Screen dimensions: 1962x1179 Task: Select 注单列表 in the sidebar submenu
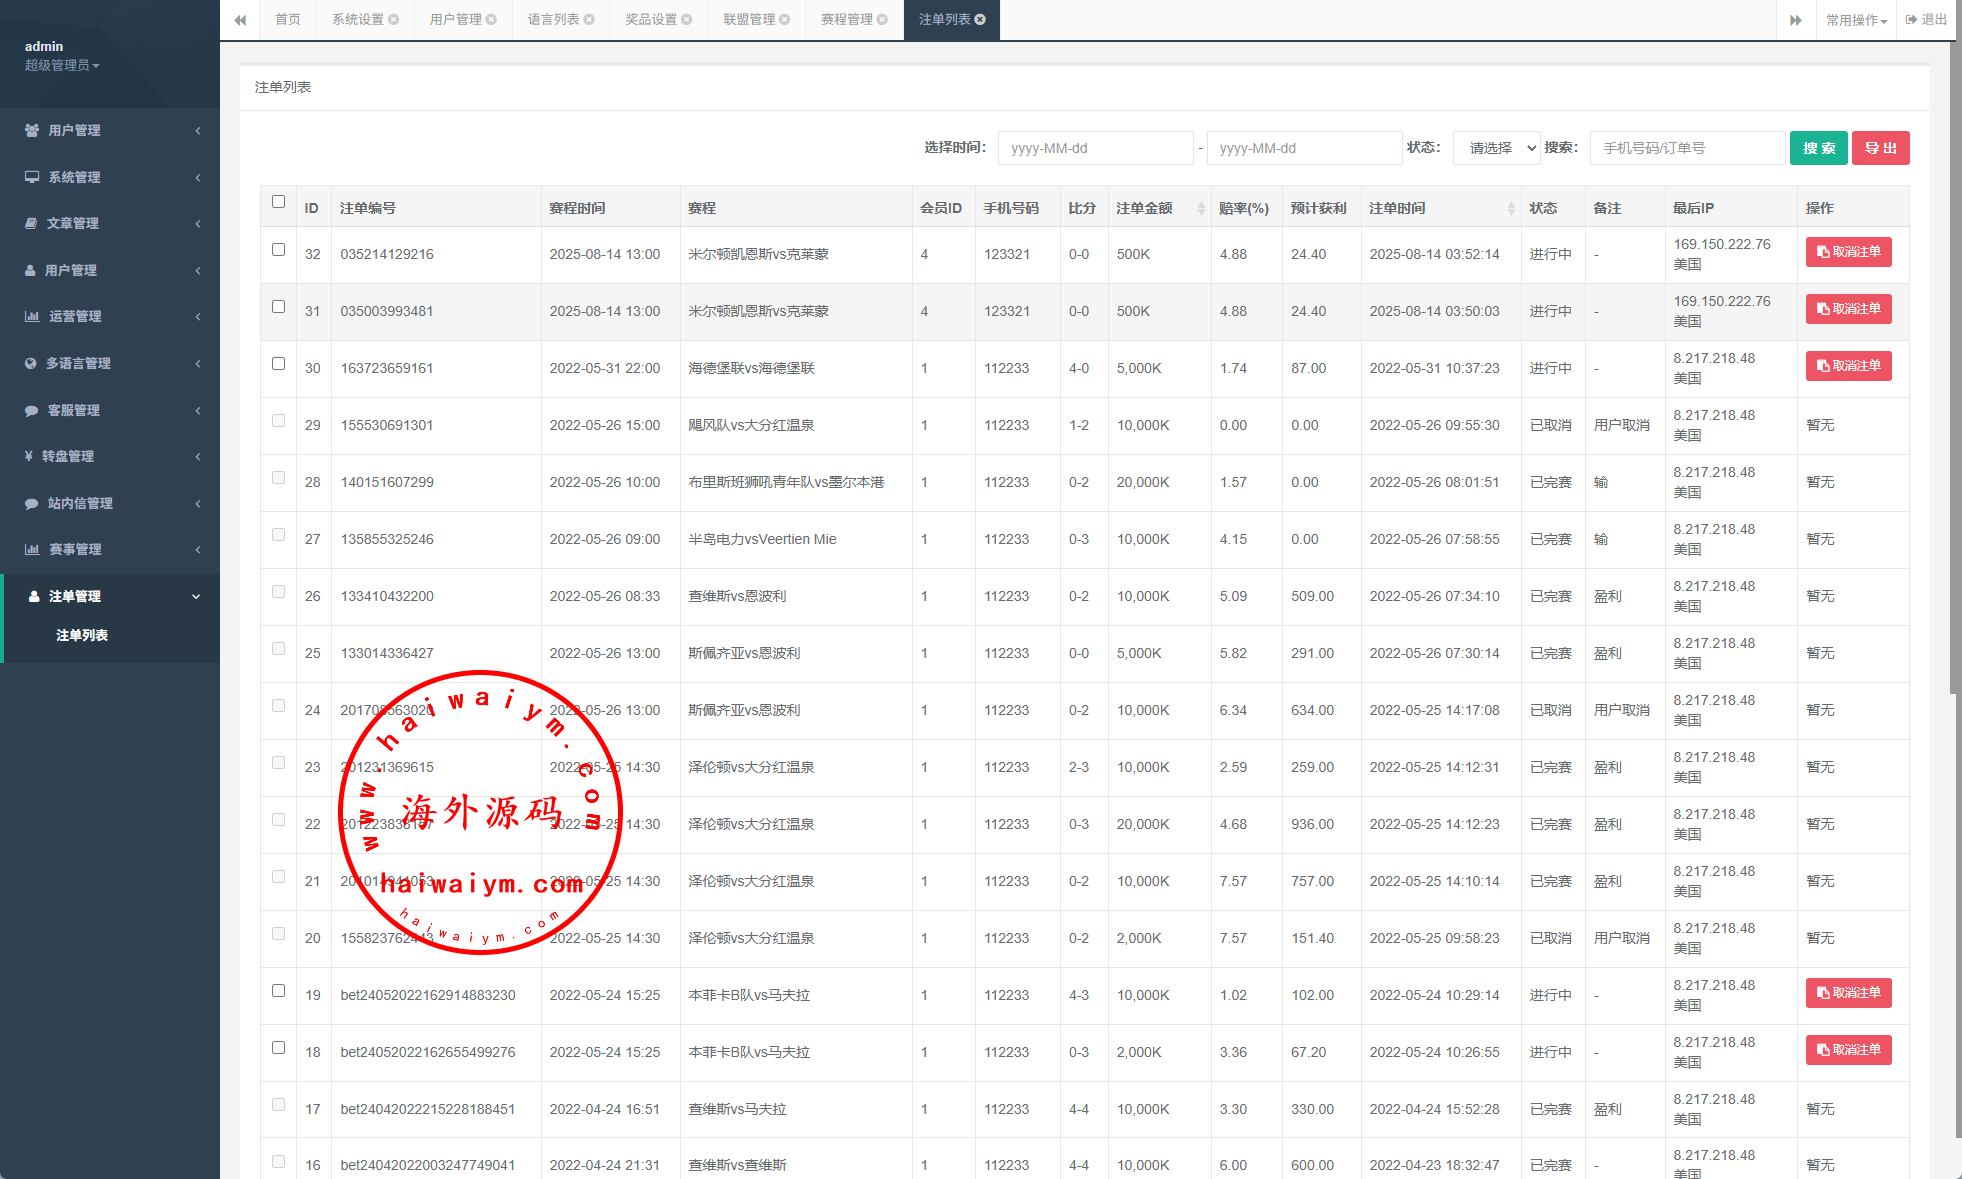pos(82,635)
